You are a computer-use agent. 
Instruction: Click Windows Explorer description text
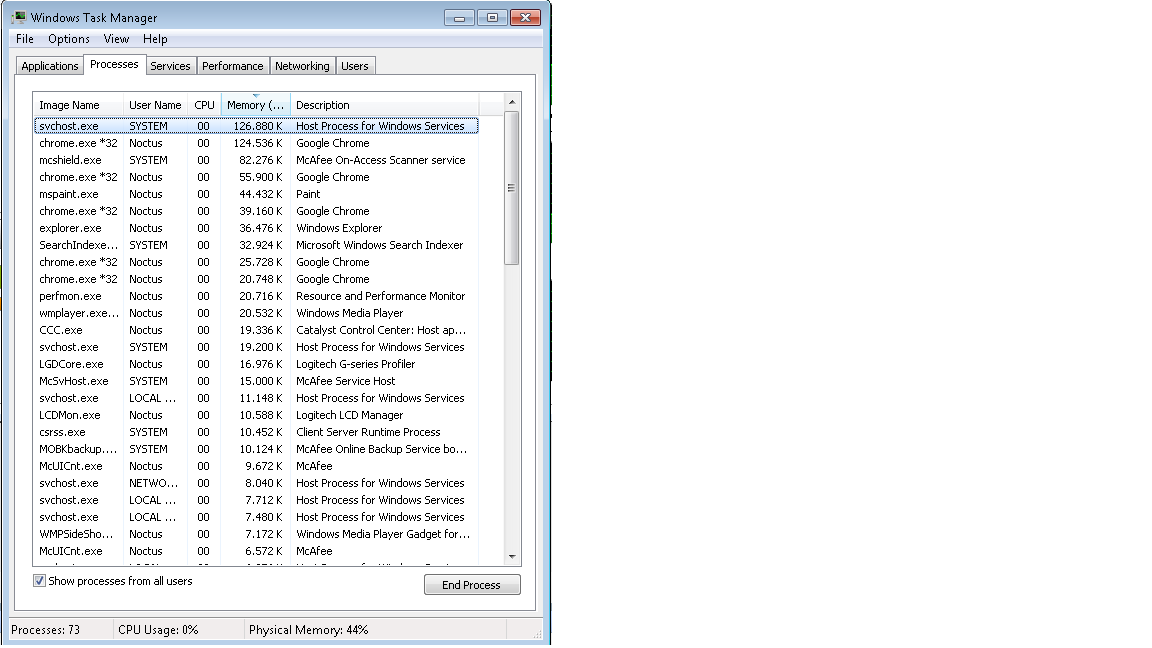click(339, 228)
